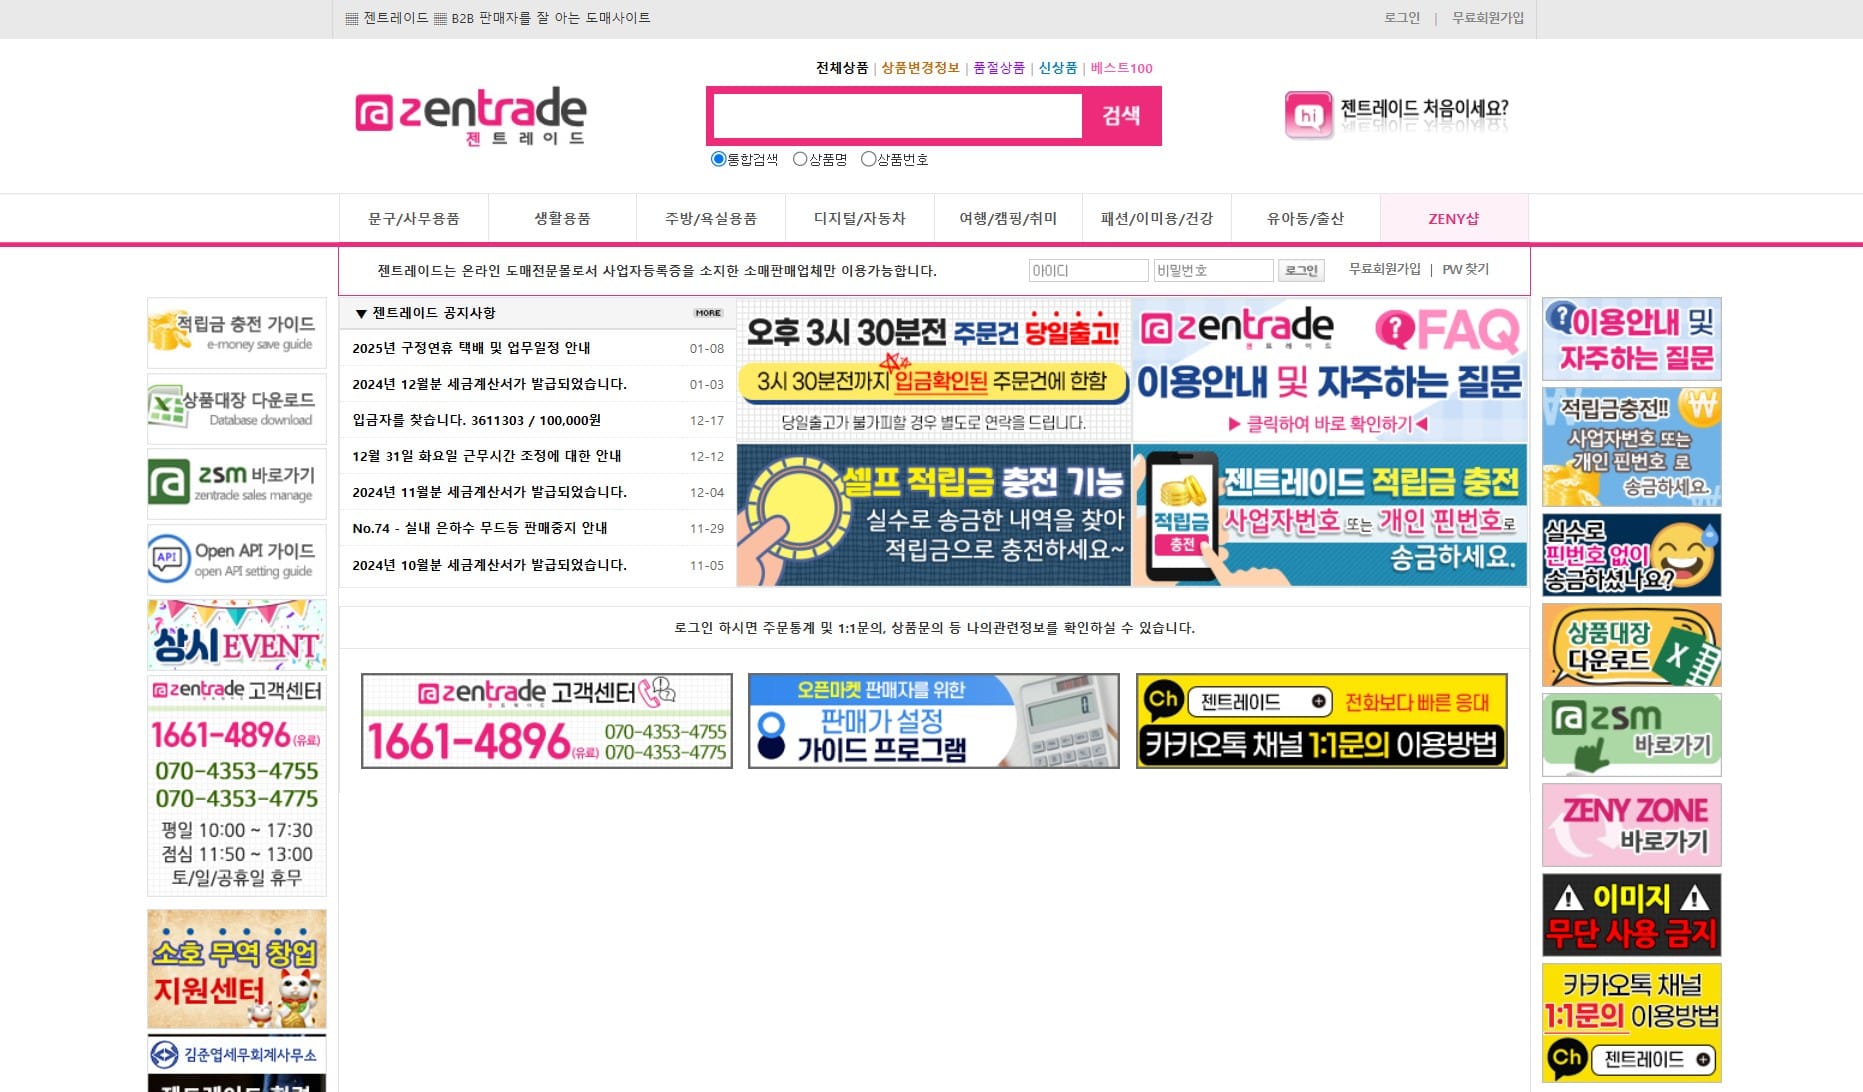This screenshot has height=1092, width=1863.
Task: Open notice 2024년 10월분 세금계산서가 발급되었습니다
Action: click(489, 565)
